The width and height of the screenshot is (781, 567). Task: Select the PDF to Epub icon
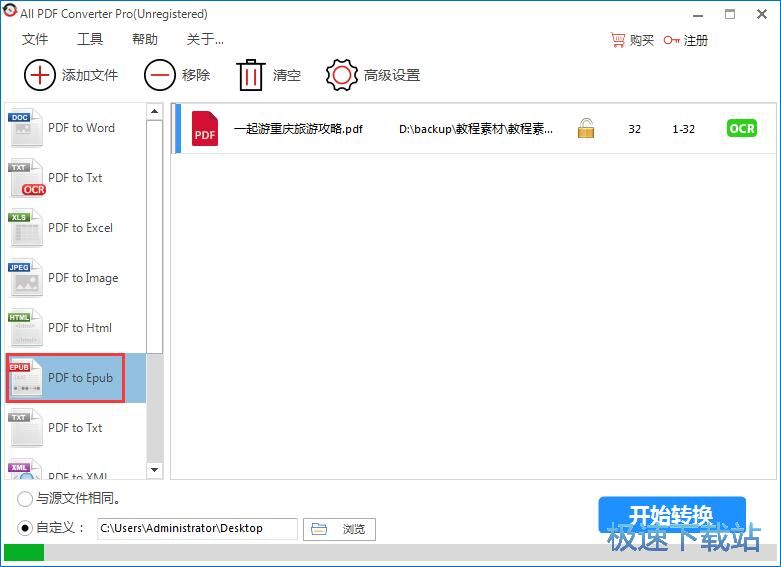tap(25, 378)
